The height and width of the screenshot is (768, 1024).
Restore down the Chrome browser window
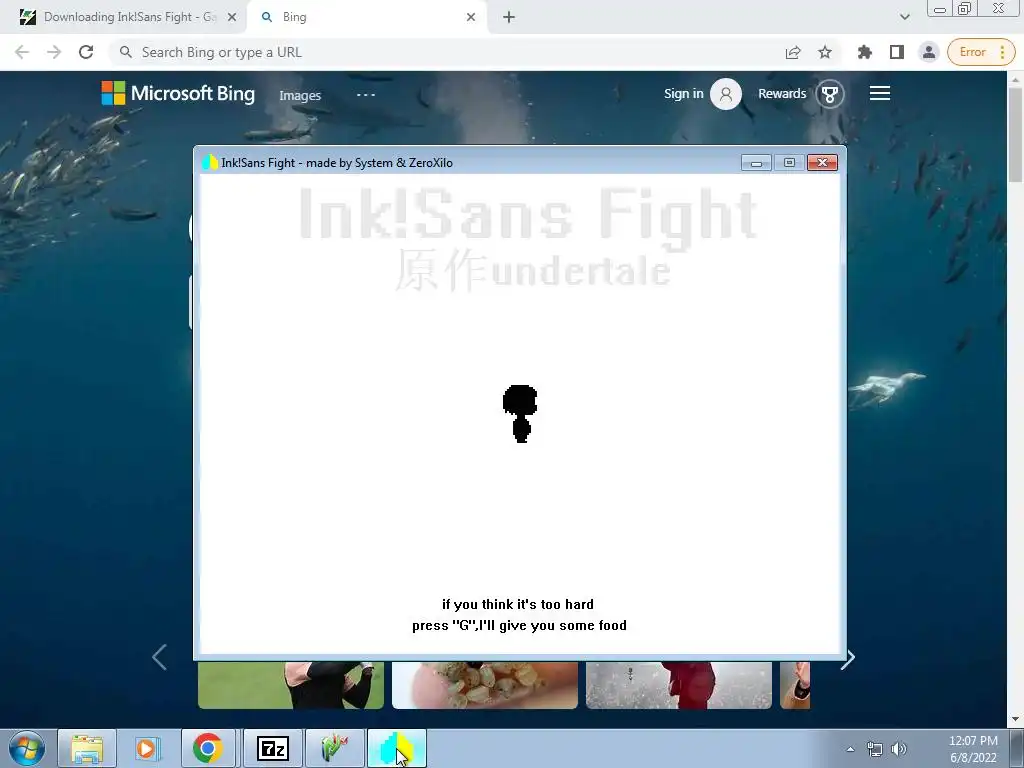(x=965, y=9)
